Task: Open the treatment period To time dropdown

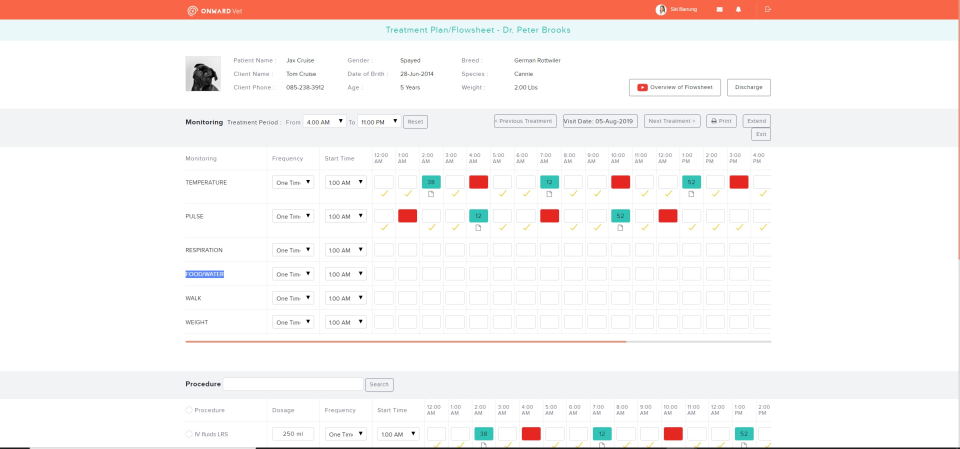Action: click(x=379, y=122)
